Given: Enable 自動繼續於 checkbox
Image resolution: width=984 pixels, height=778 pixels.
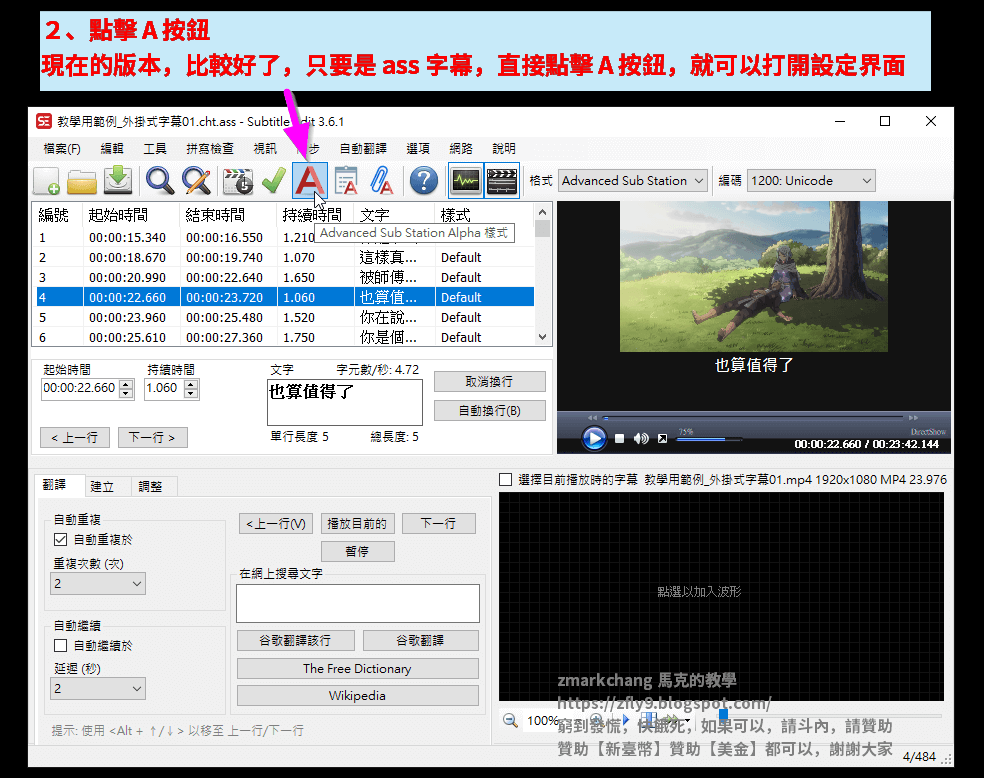Looking at the screenshot, I should 62,644.
